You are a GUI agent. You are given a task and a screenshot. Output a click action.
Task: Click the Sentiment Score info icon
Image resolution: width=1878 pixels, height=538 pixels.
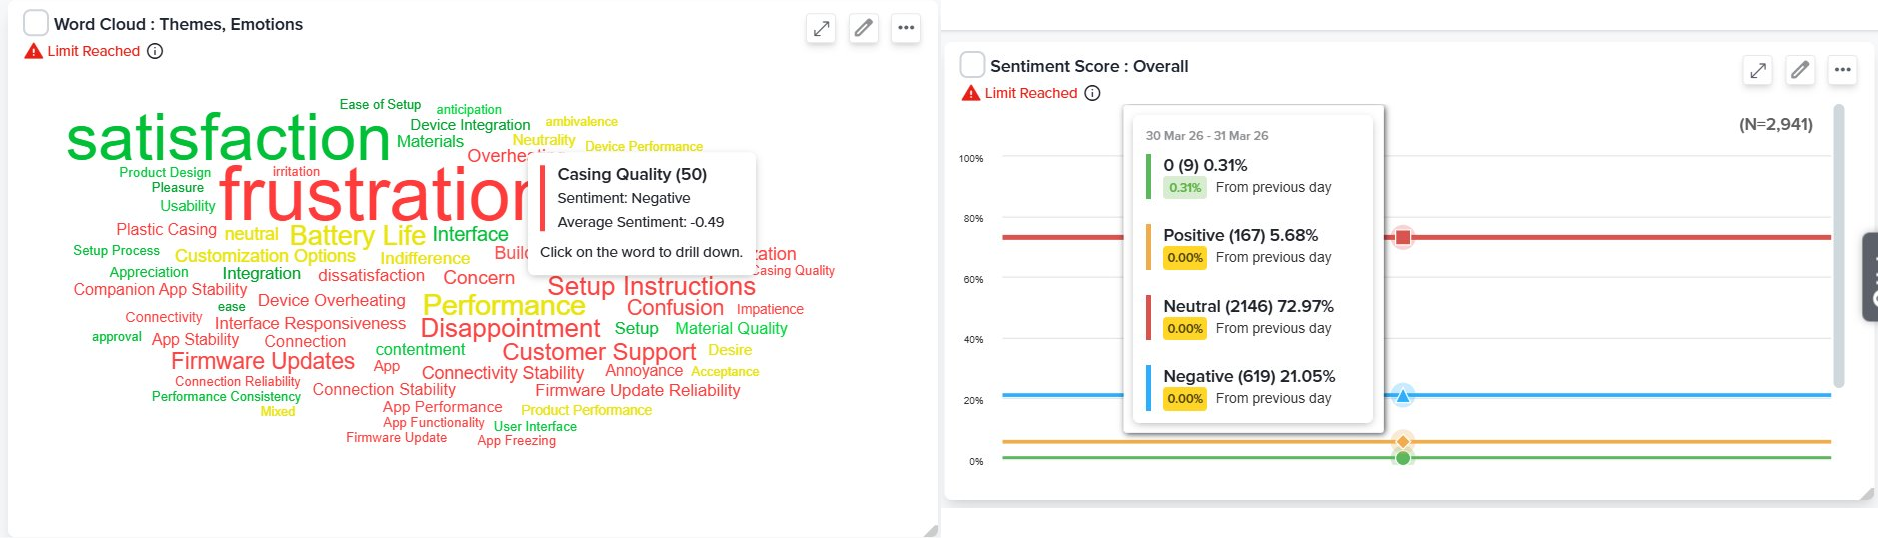pos(1092,93)
